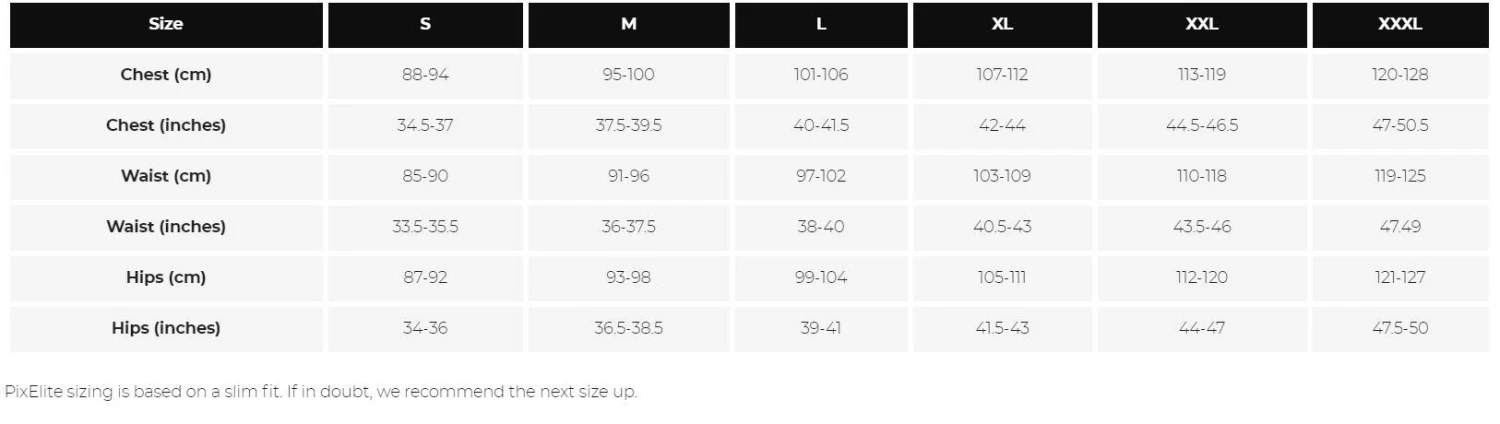Select the XXXL size header
The height and width of the screenshot is (424, 1500).
(1400, 25)
